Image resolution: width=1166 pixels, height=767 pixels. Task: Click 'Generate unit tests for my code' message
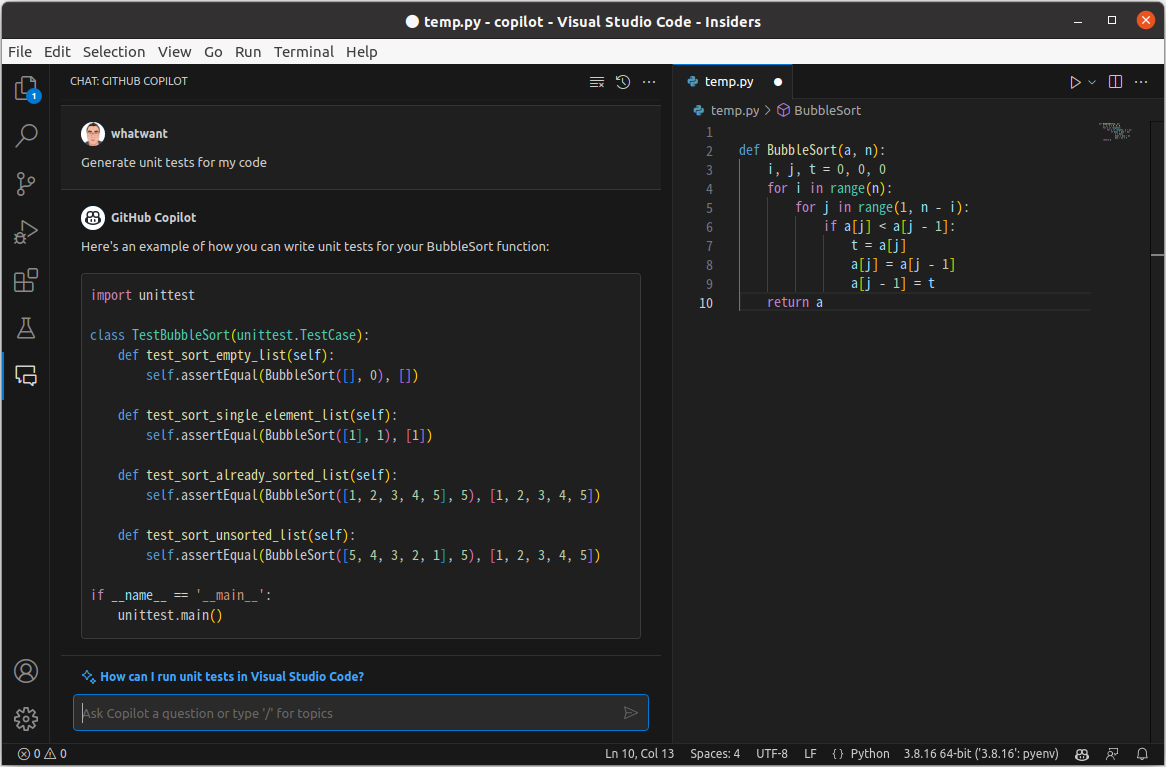coord(174,162)
